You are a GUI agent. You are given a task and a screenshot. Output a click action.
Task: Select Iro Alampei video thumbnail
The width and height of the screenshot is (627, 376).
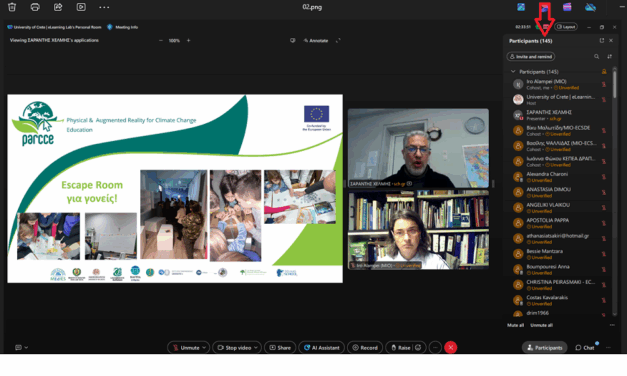tap(418, 230)
